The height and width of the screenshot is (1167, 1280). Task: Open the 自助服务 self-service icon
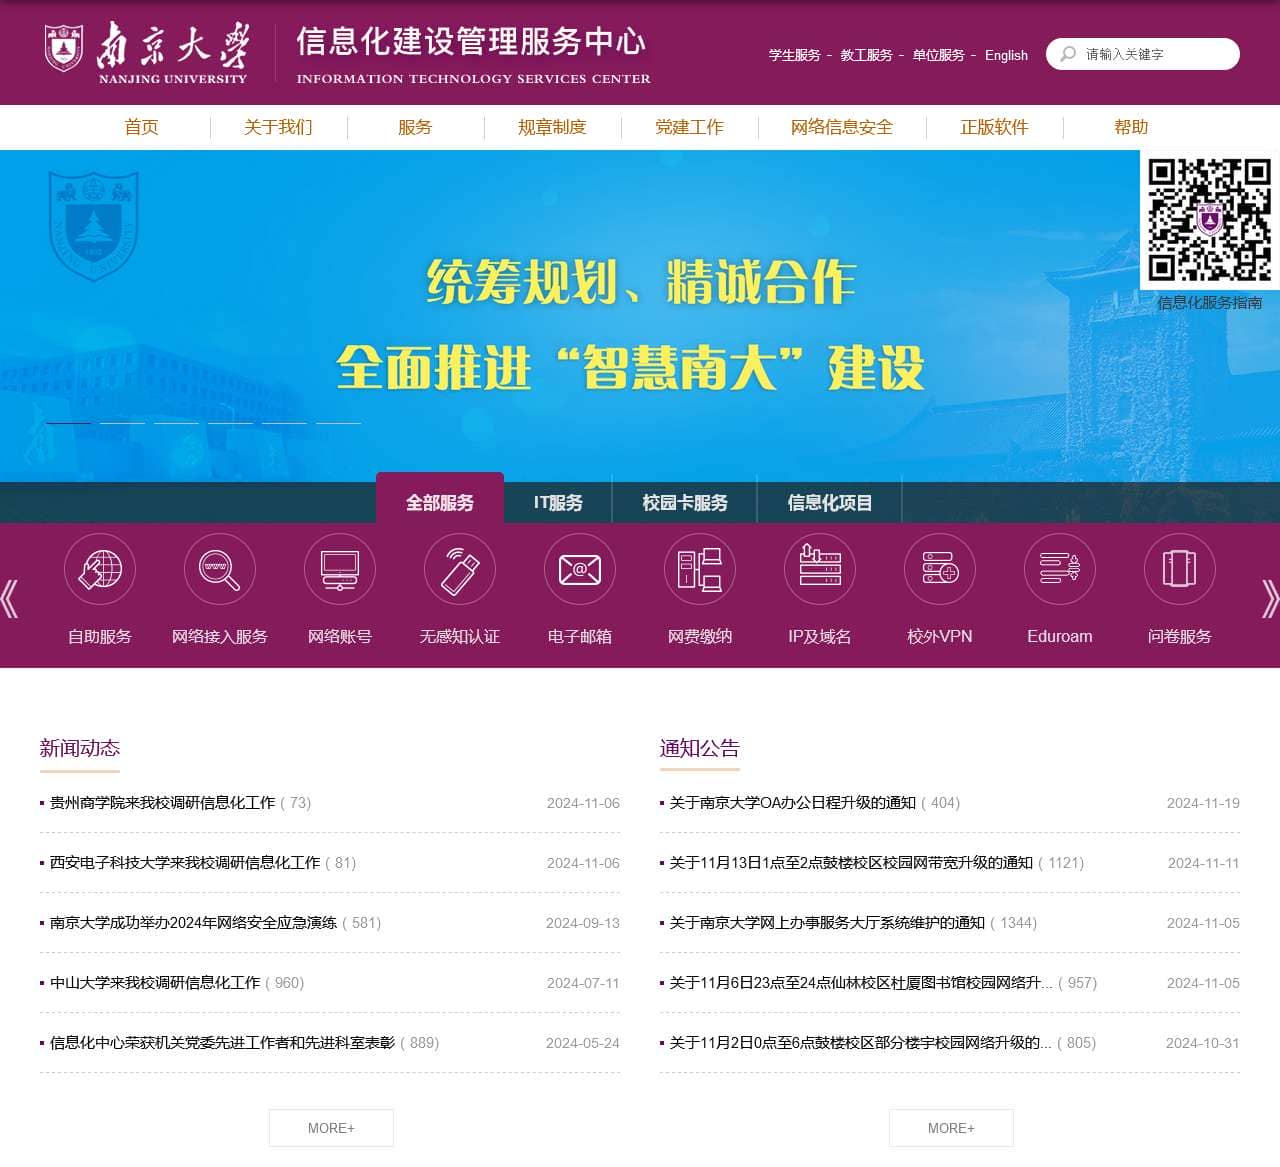[100, 569]
